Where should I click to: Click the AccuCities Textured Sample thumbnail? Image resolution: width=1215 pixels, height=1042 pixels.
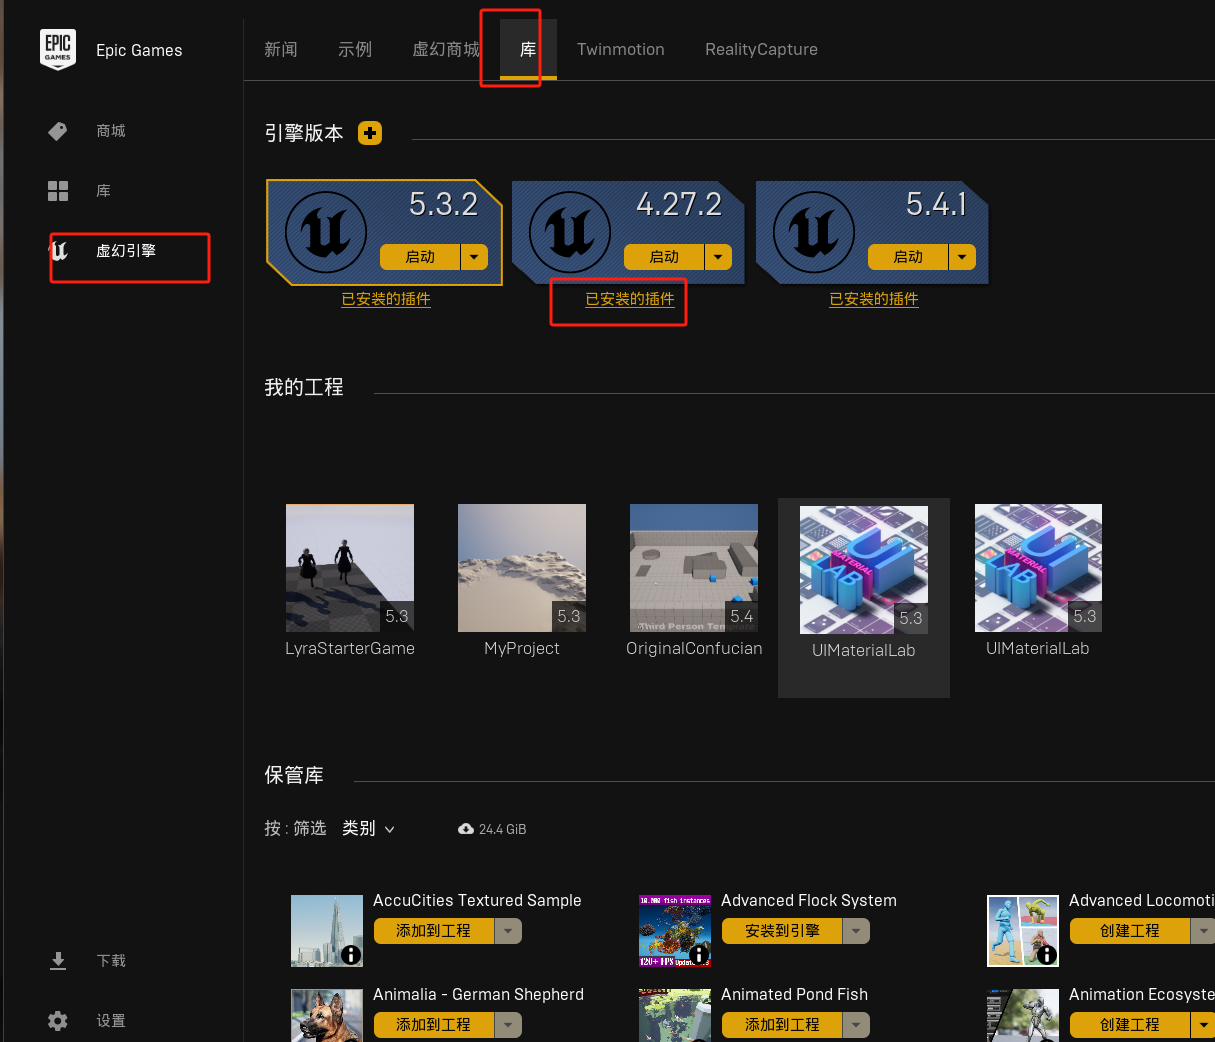(327, 931)
